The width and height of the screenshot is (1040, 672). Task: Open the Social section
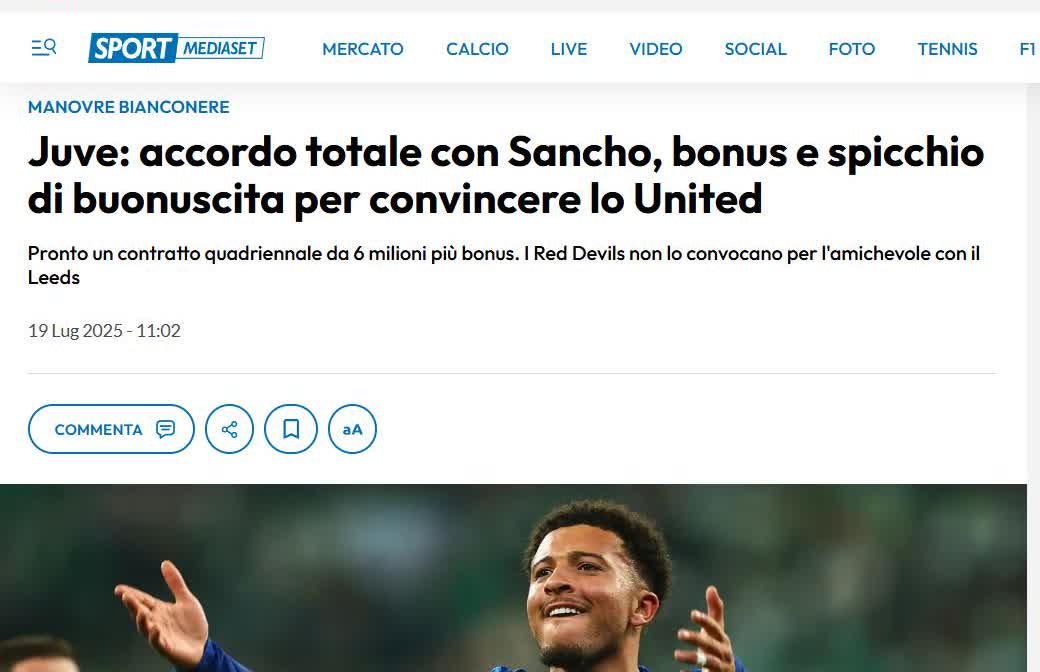pyautogui.click(x=755, y=49)
